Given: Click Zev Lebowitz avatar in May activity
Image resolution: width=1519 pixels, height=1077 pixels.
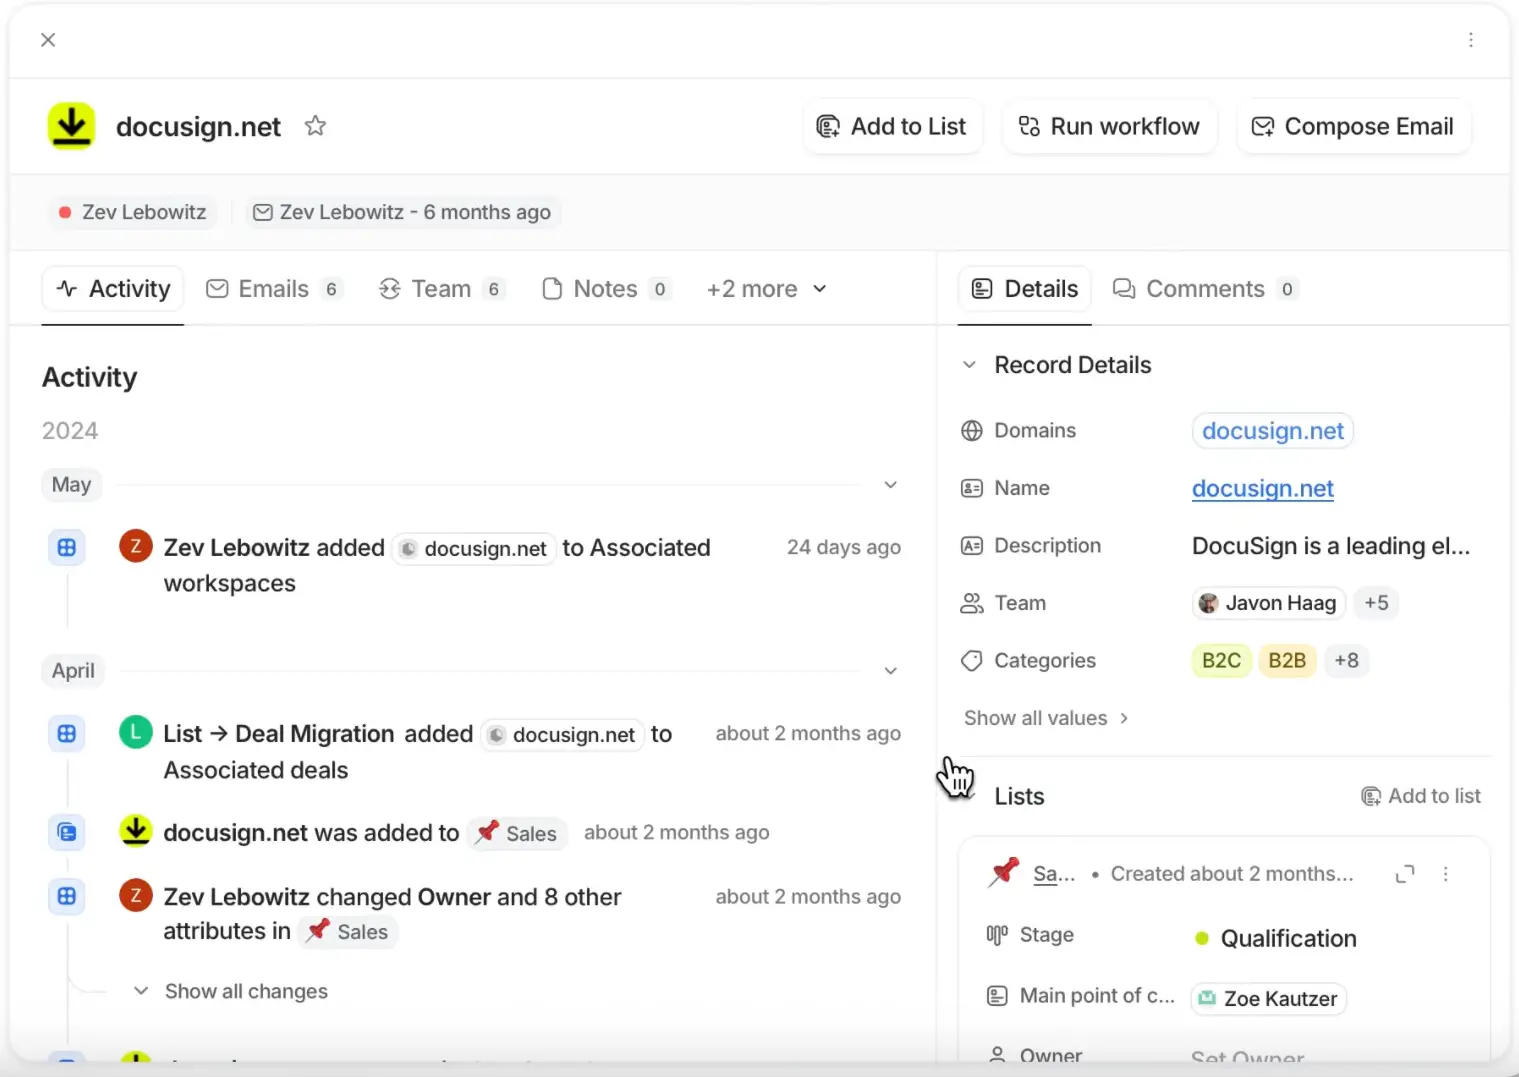Looking at the screenshot, I should pos(135,546).
